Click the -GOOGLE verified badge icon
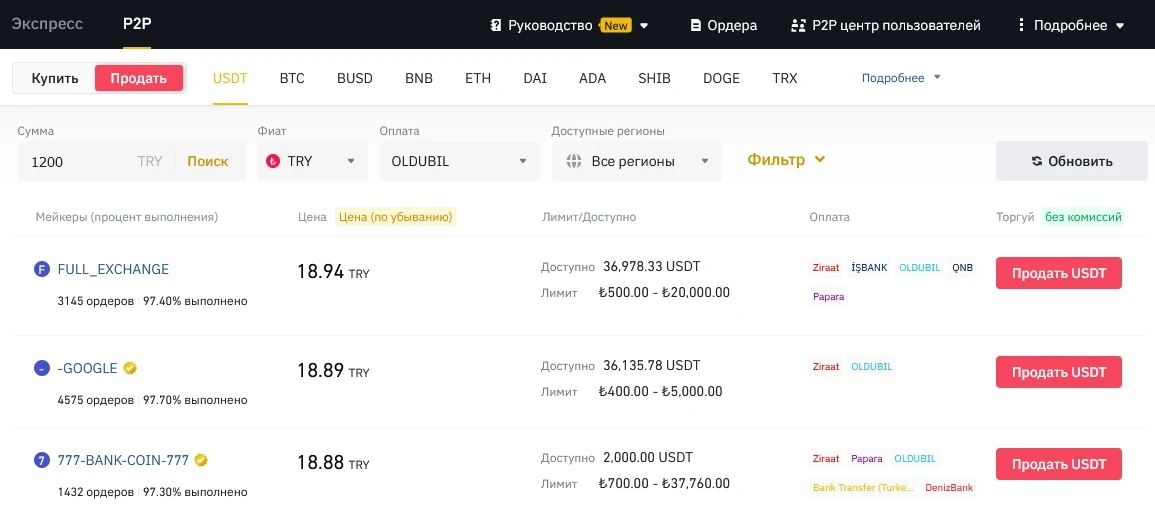 pyautogui.click(x=130, y=367)
